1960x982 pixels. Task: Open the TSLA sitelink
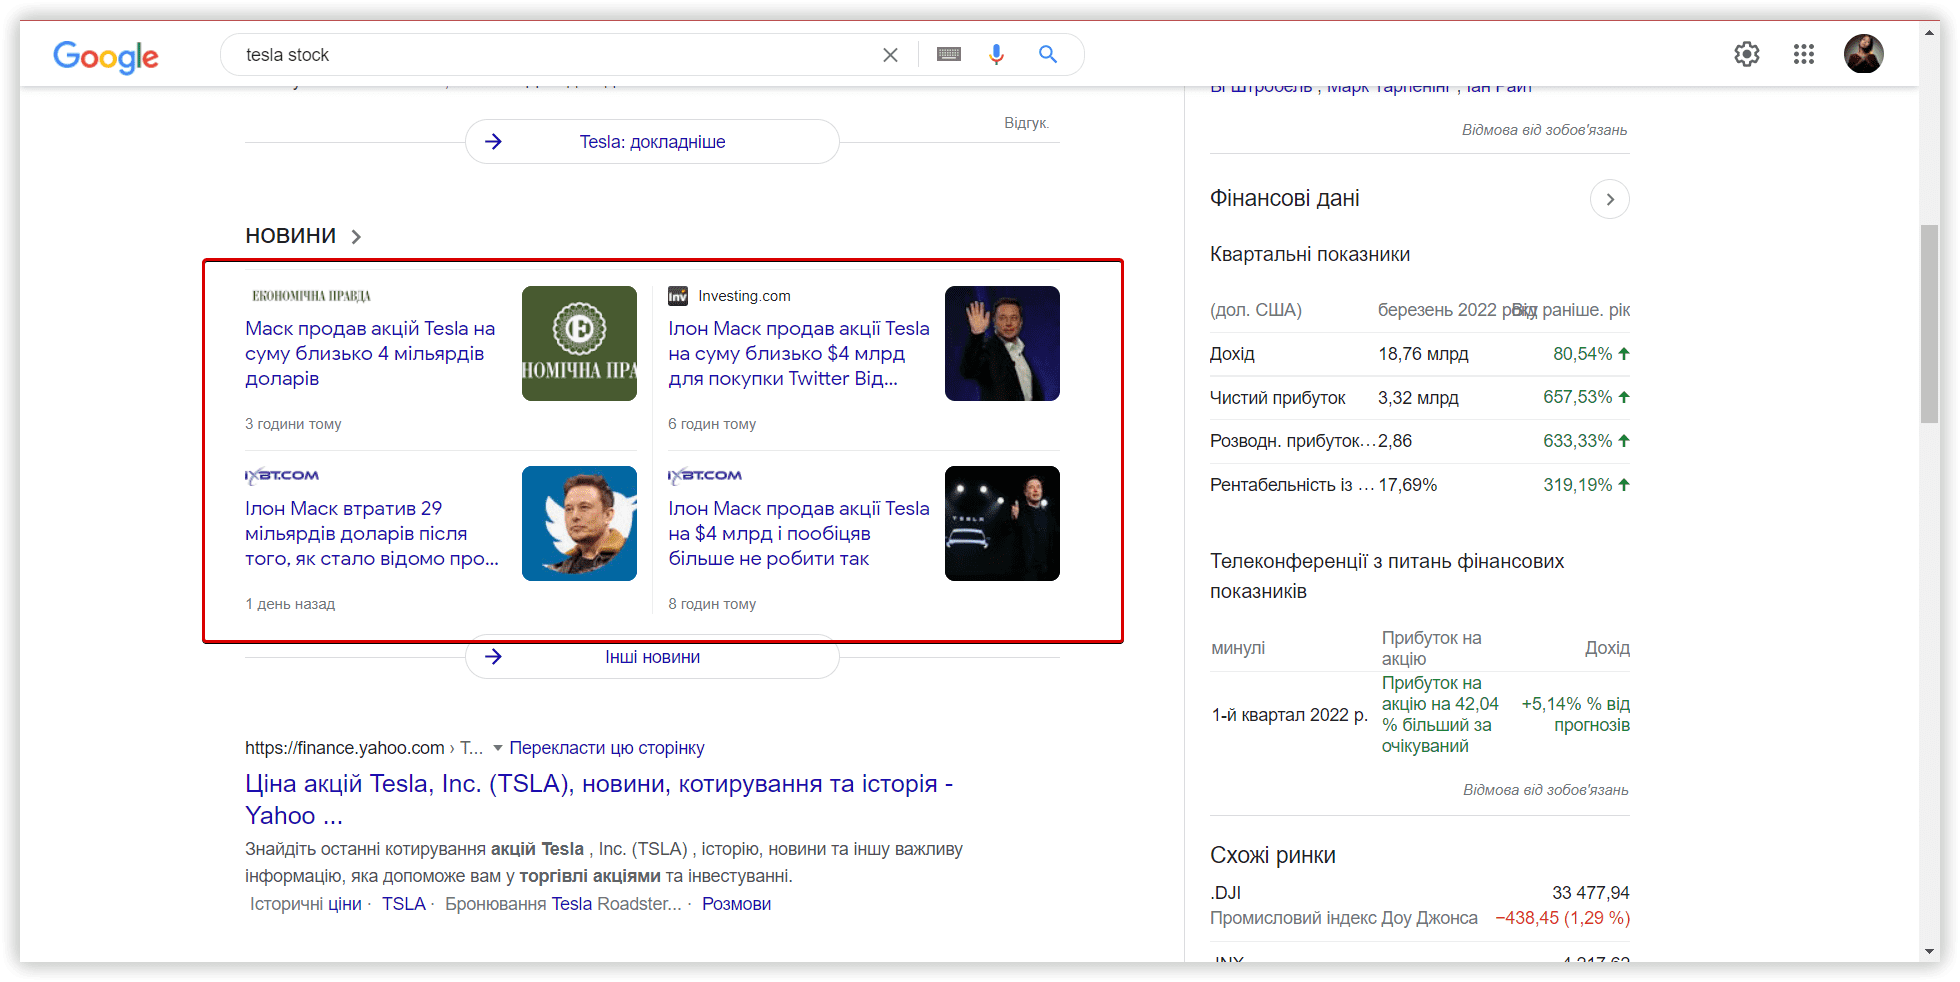point(404,904)
